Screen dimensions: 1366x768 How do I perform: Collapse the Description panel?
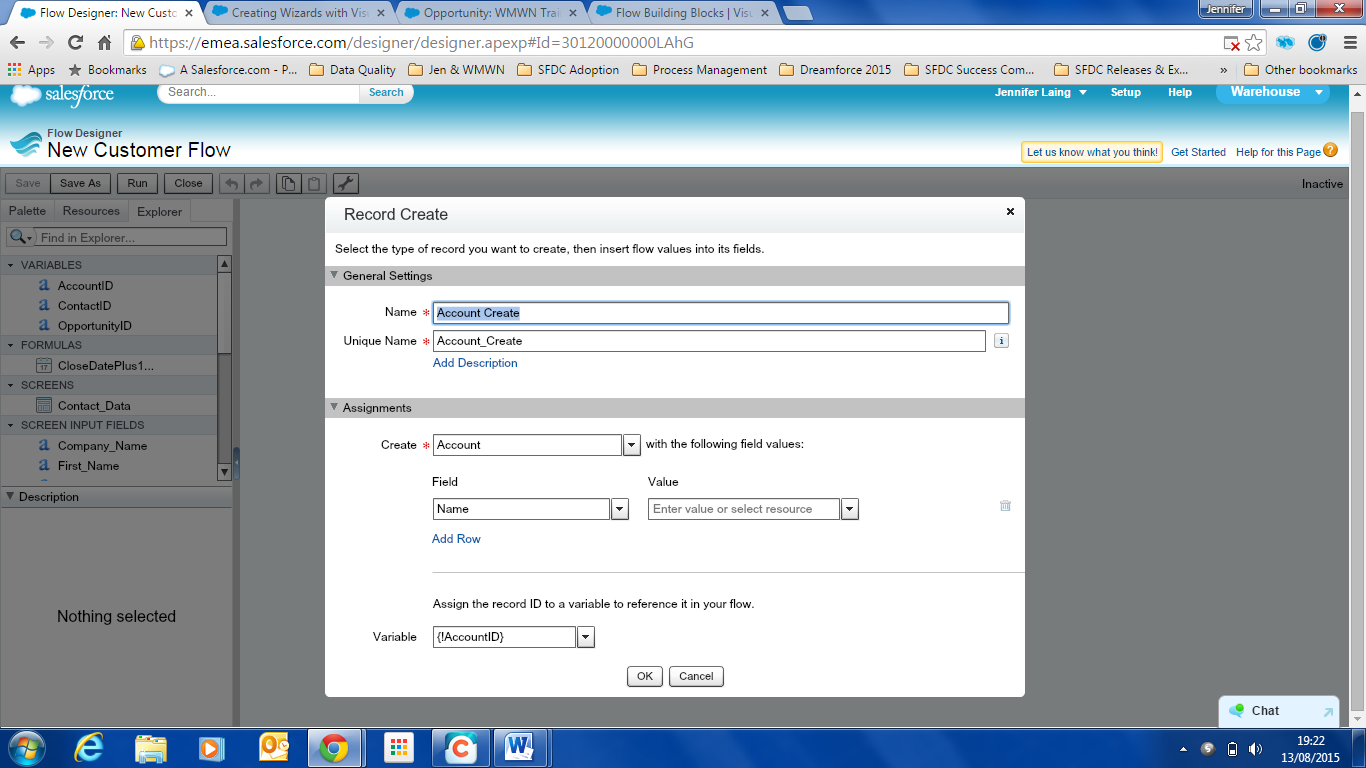(10, 496)
